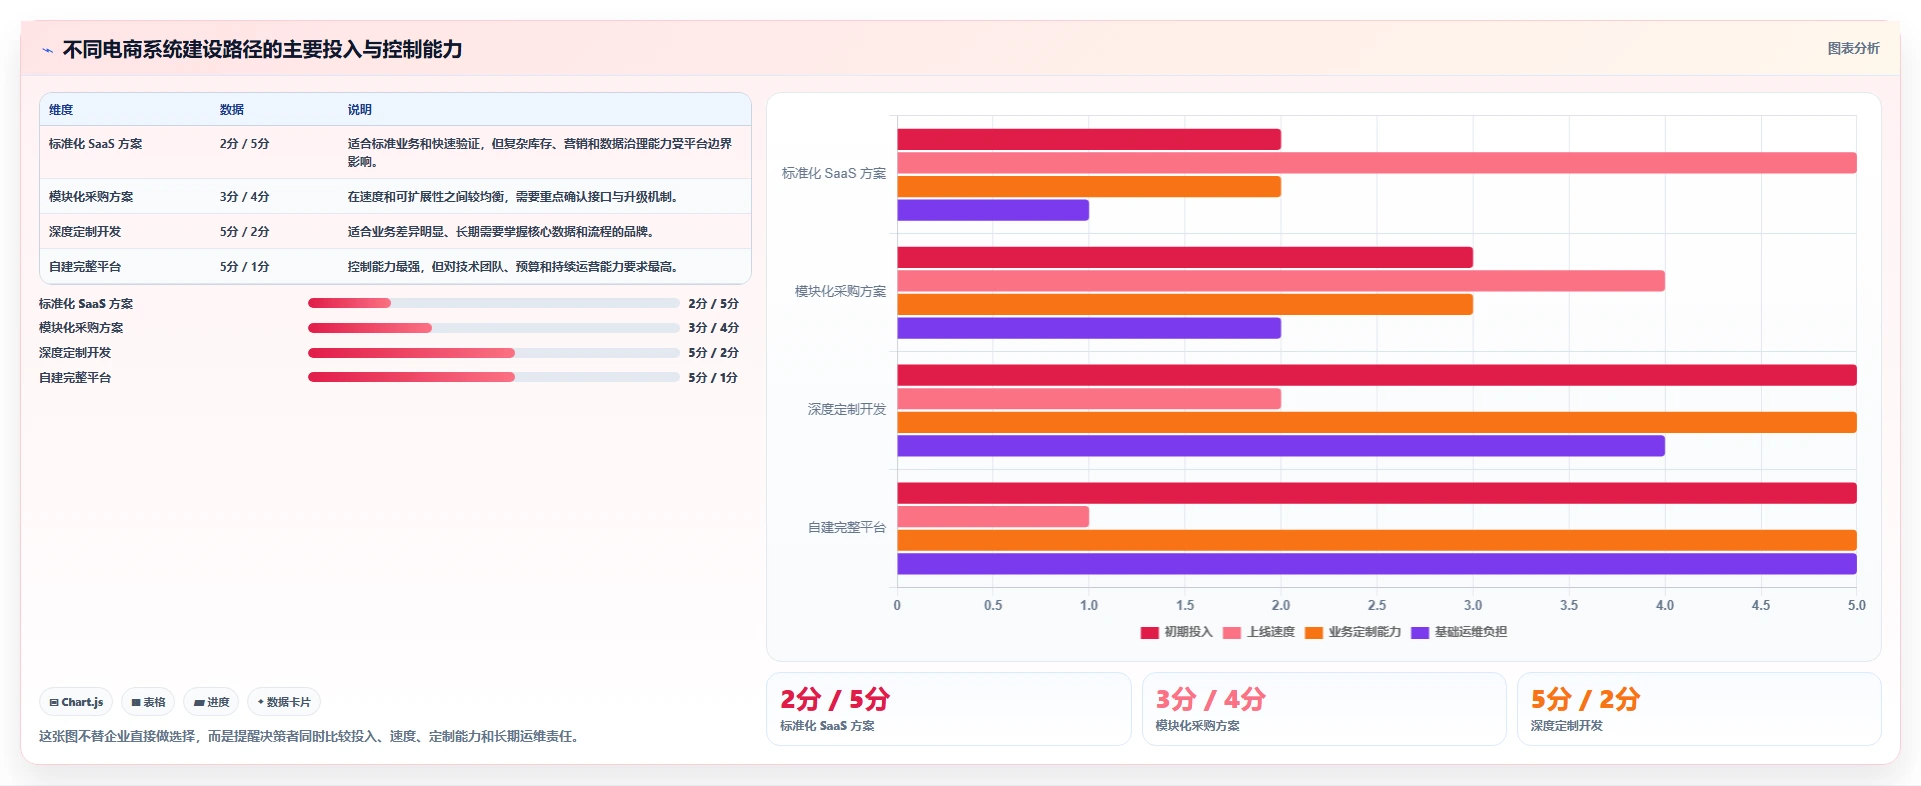
Task: Click the 标准化 SaaS 方案 chart axis label
Action: (834, 173)
